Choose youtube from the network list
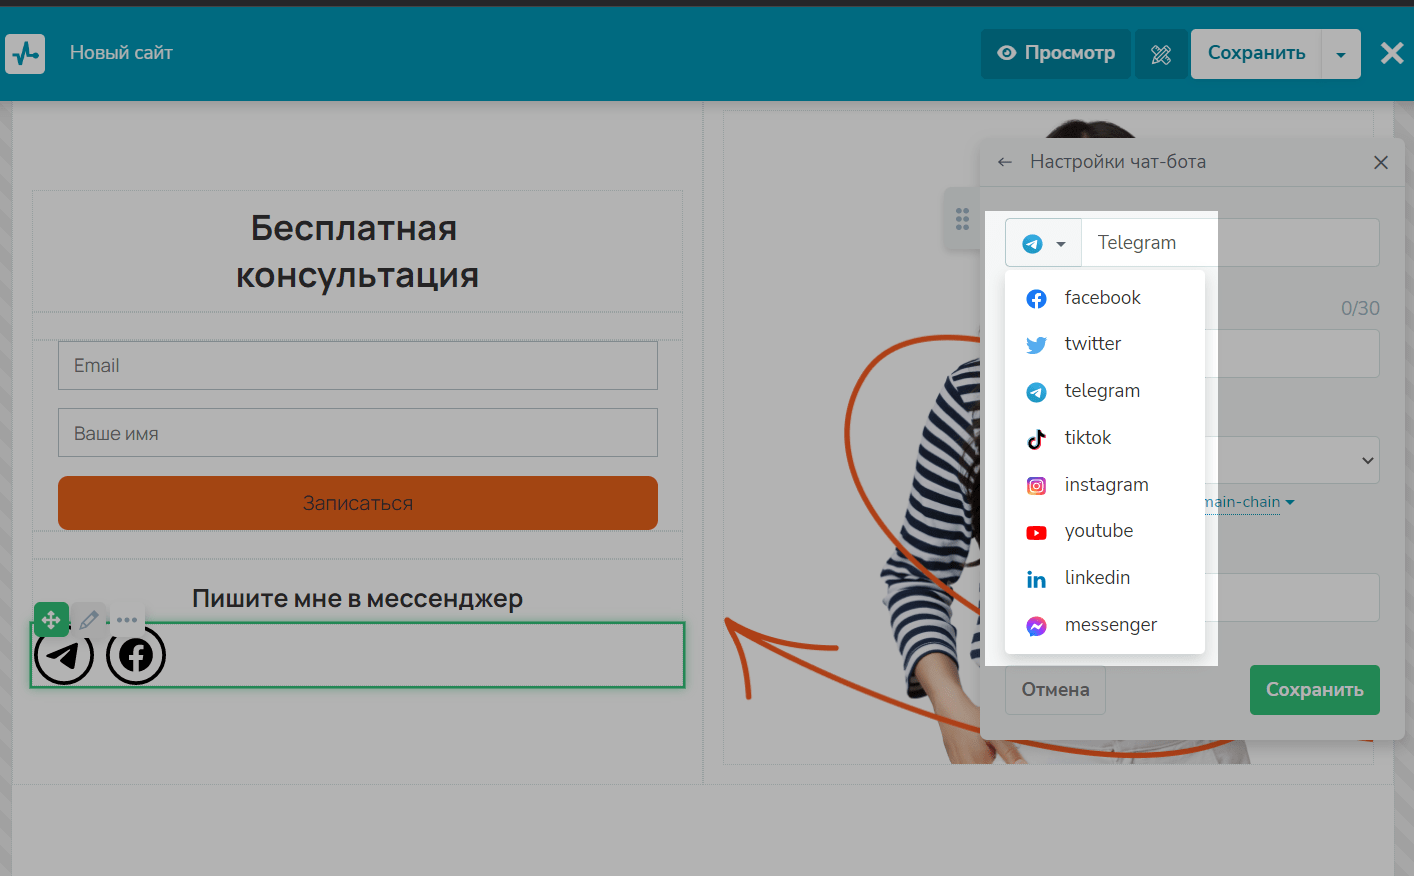The width and height of the screenshot is (1414, 876). click(x=1104, y=531)
